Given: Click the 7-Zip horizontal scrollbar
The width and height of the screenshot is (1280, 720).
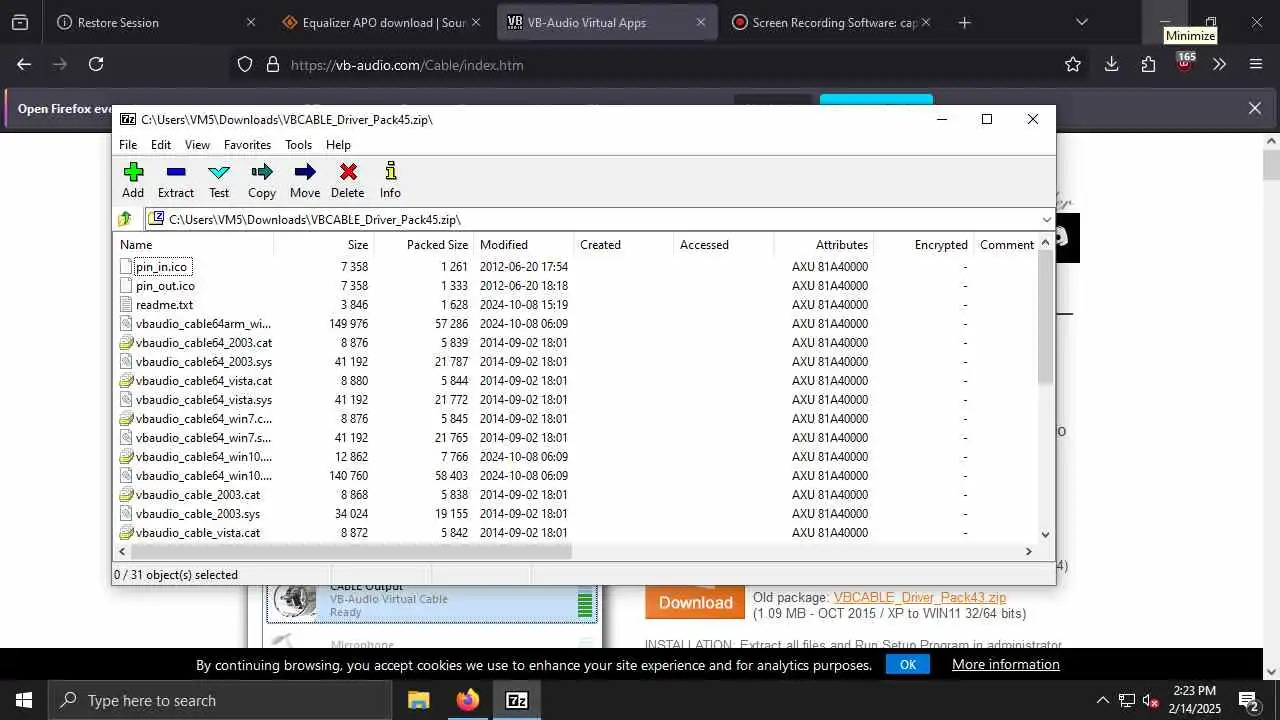Looking at the screenshot, I should click(351, 551).
